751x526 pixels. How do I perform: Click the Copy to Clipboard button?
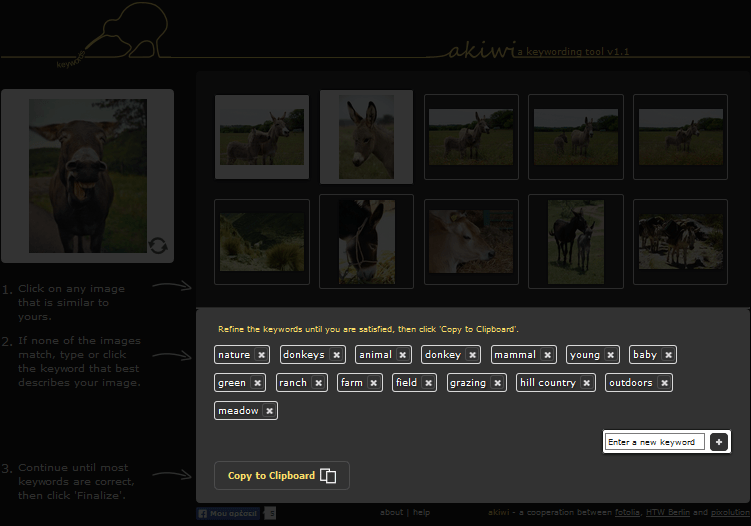(281, 476)
